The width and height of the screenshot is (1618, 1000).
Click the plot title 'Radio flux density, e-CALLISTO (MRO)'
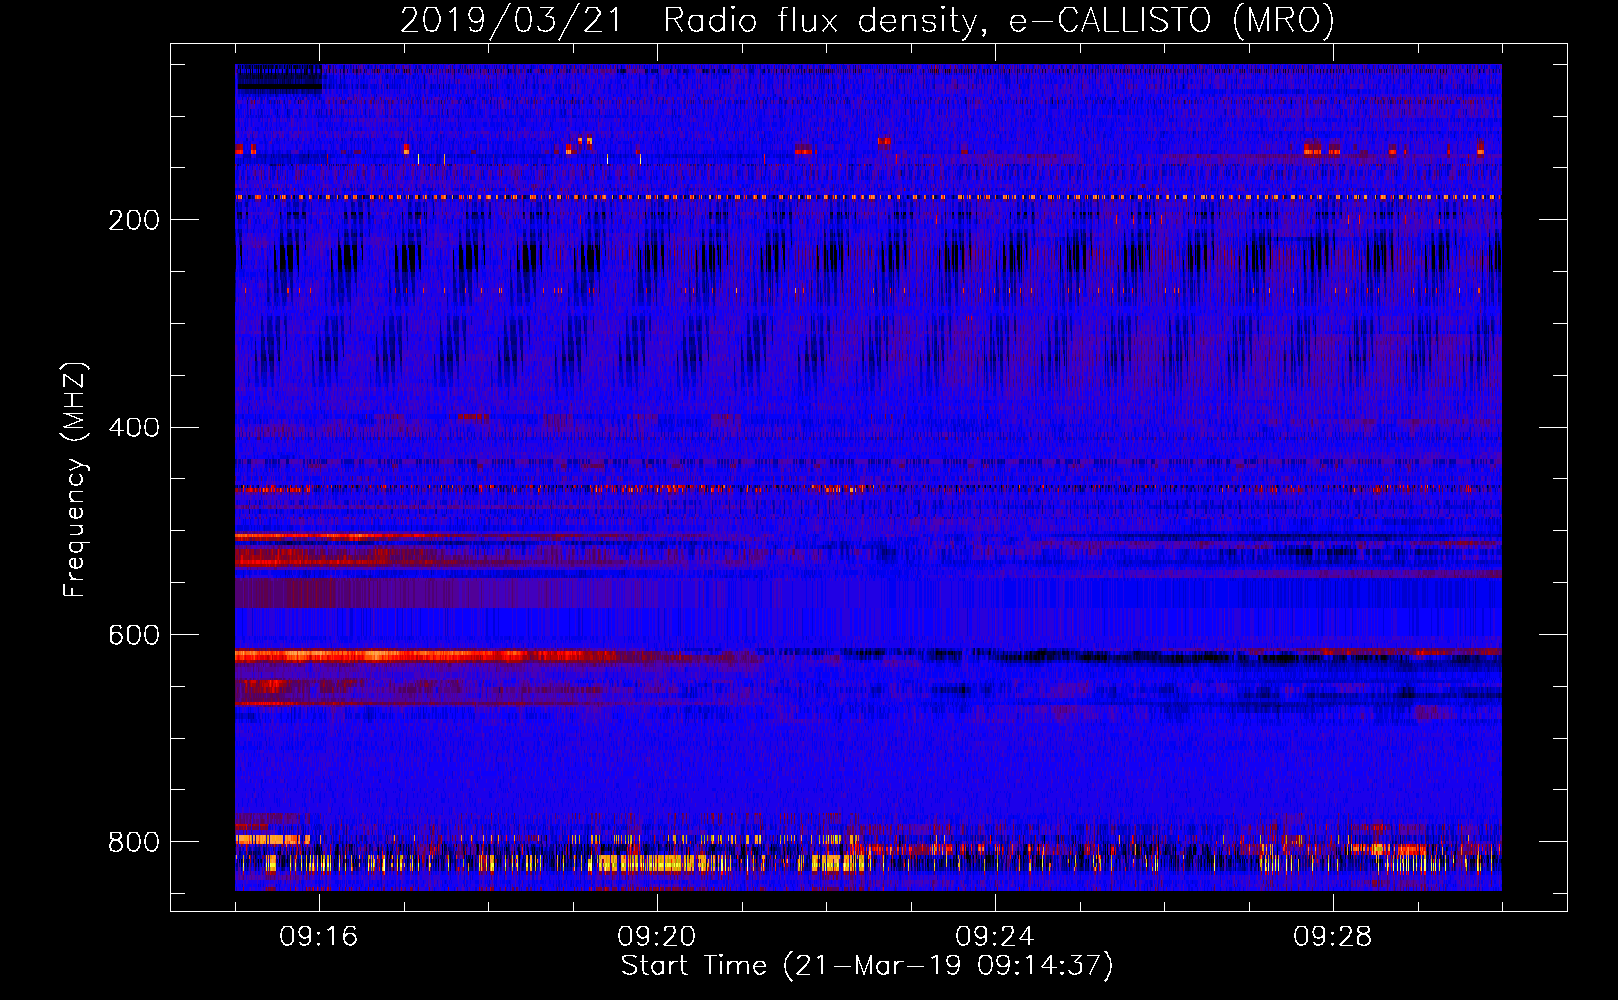999,21
